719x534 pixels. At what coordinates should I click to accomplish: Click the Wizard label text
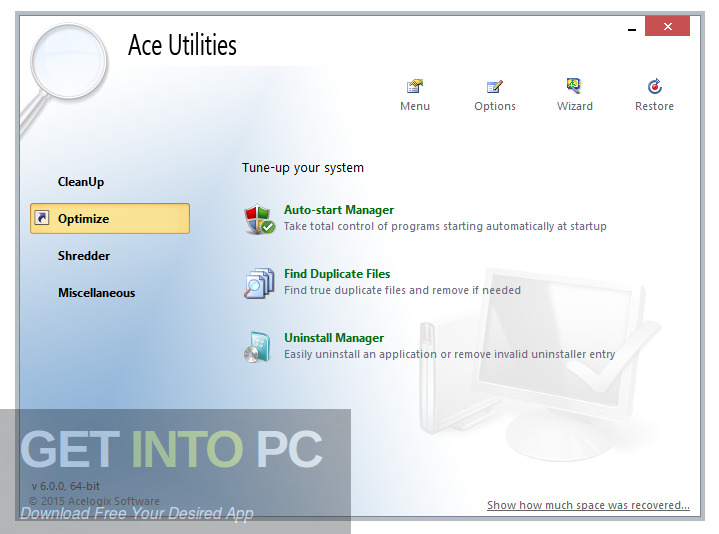point(575,106)
